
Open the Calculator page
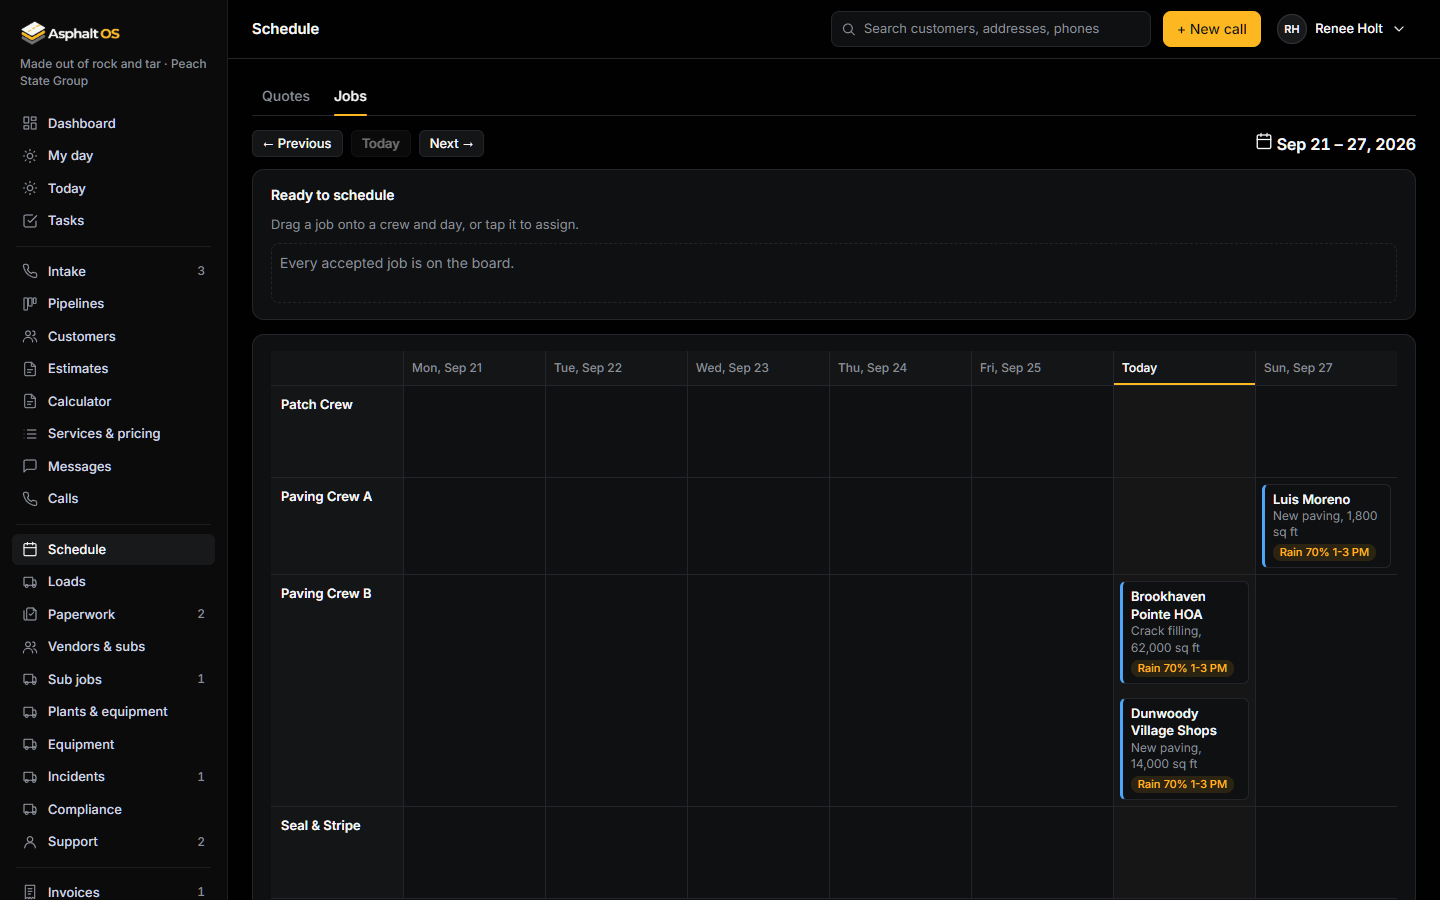pyautogui.click(x=113, y=401)
